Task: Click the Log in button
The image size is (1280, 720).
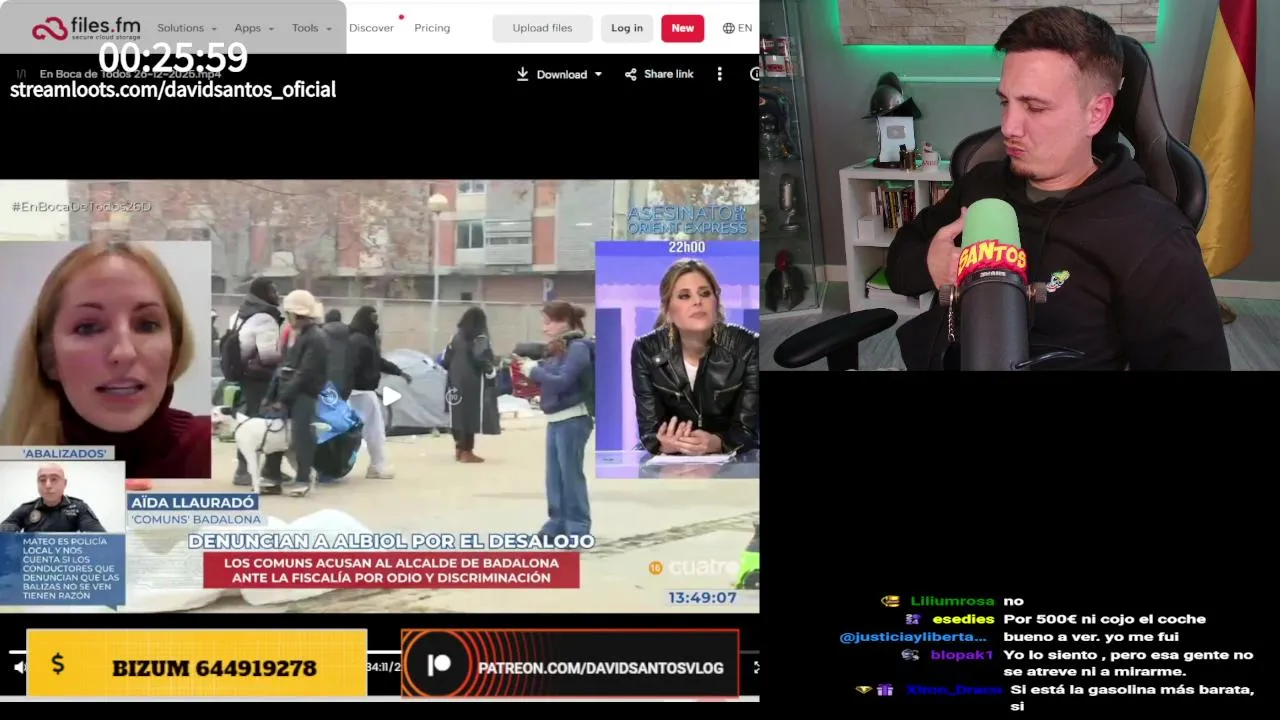Action: (x=627, y=28)
